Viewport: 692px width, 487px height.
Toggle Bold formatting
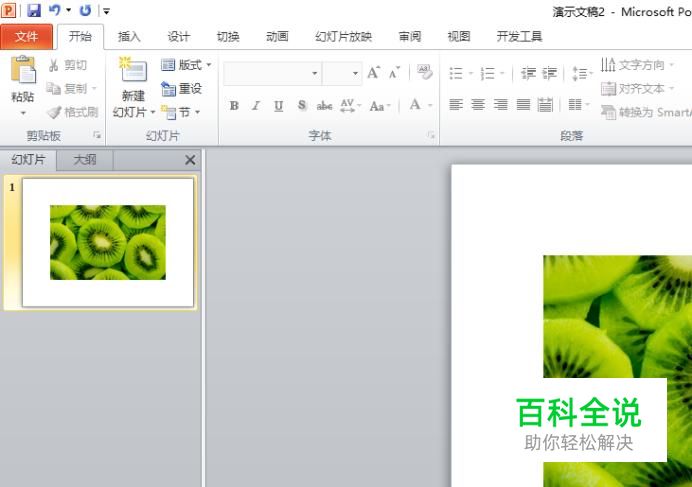234,106
